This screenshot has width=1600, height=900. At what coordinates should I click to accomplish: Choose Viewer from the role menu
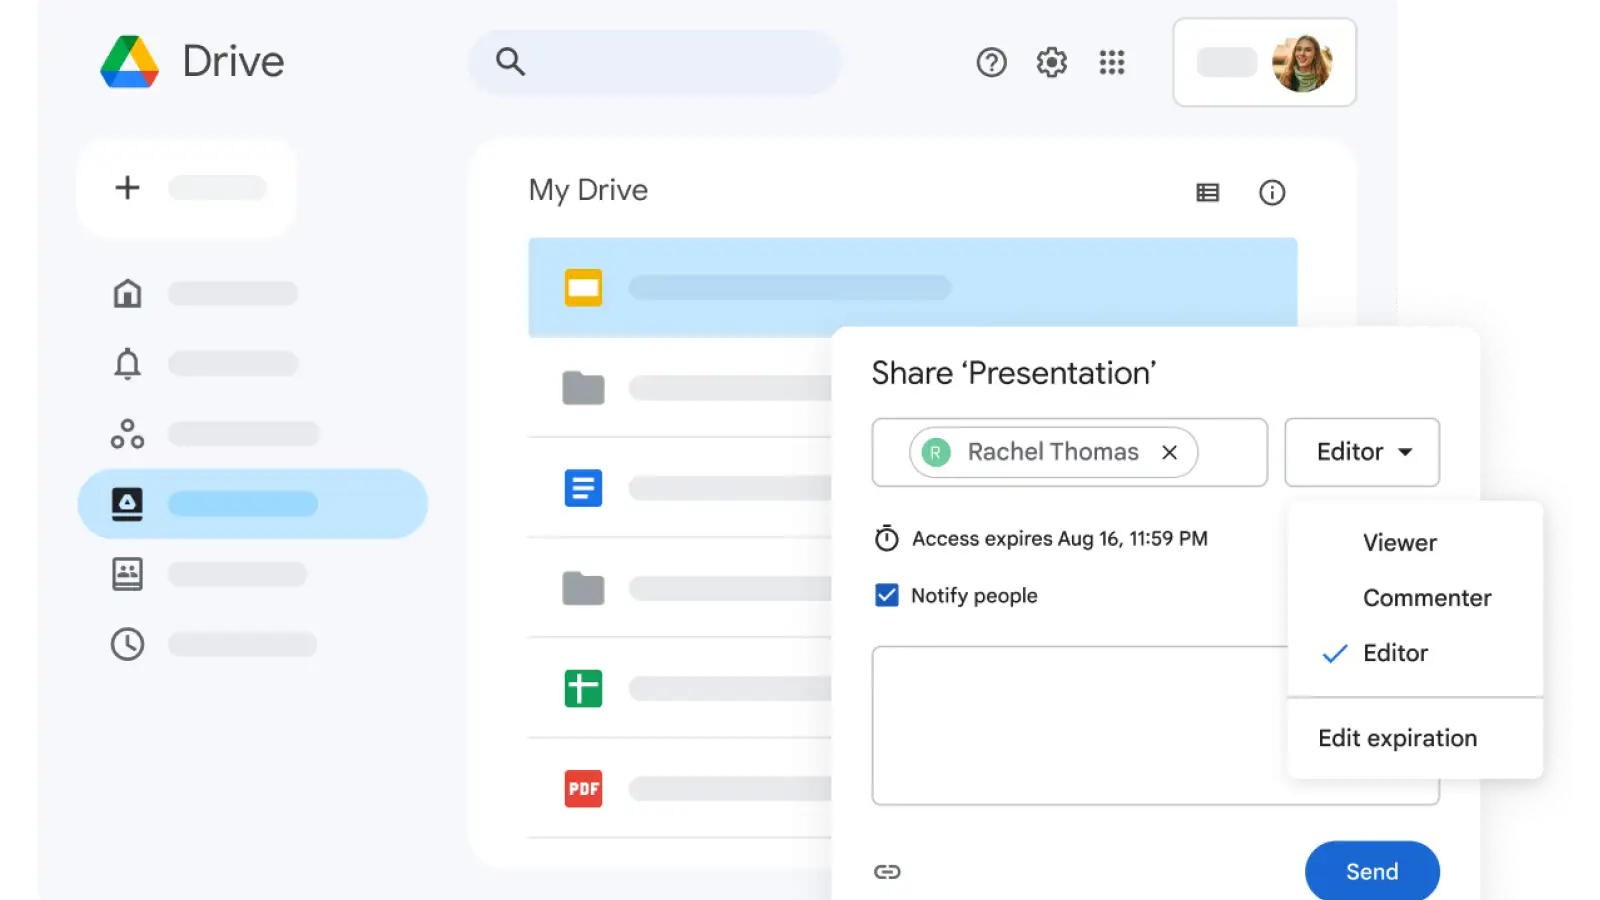1399,543
